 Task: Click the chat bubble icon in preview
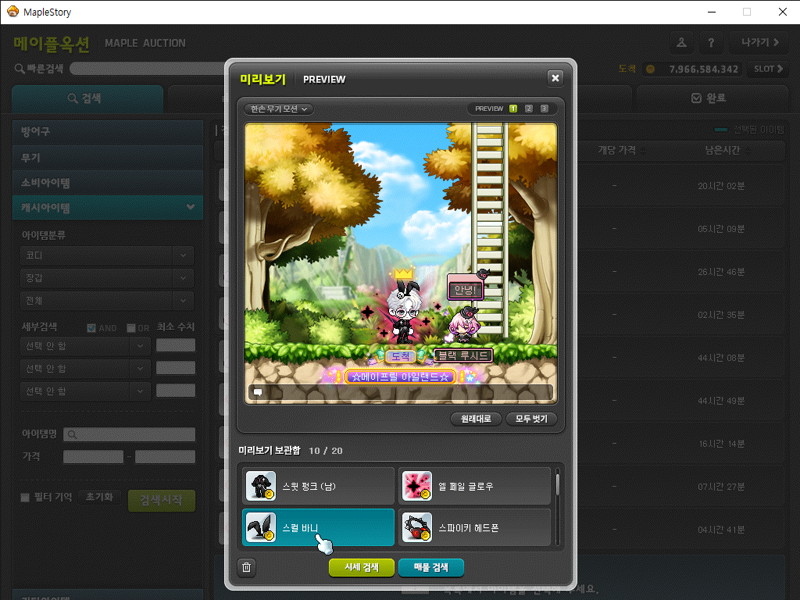258,392
